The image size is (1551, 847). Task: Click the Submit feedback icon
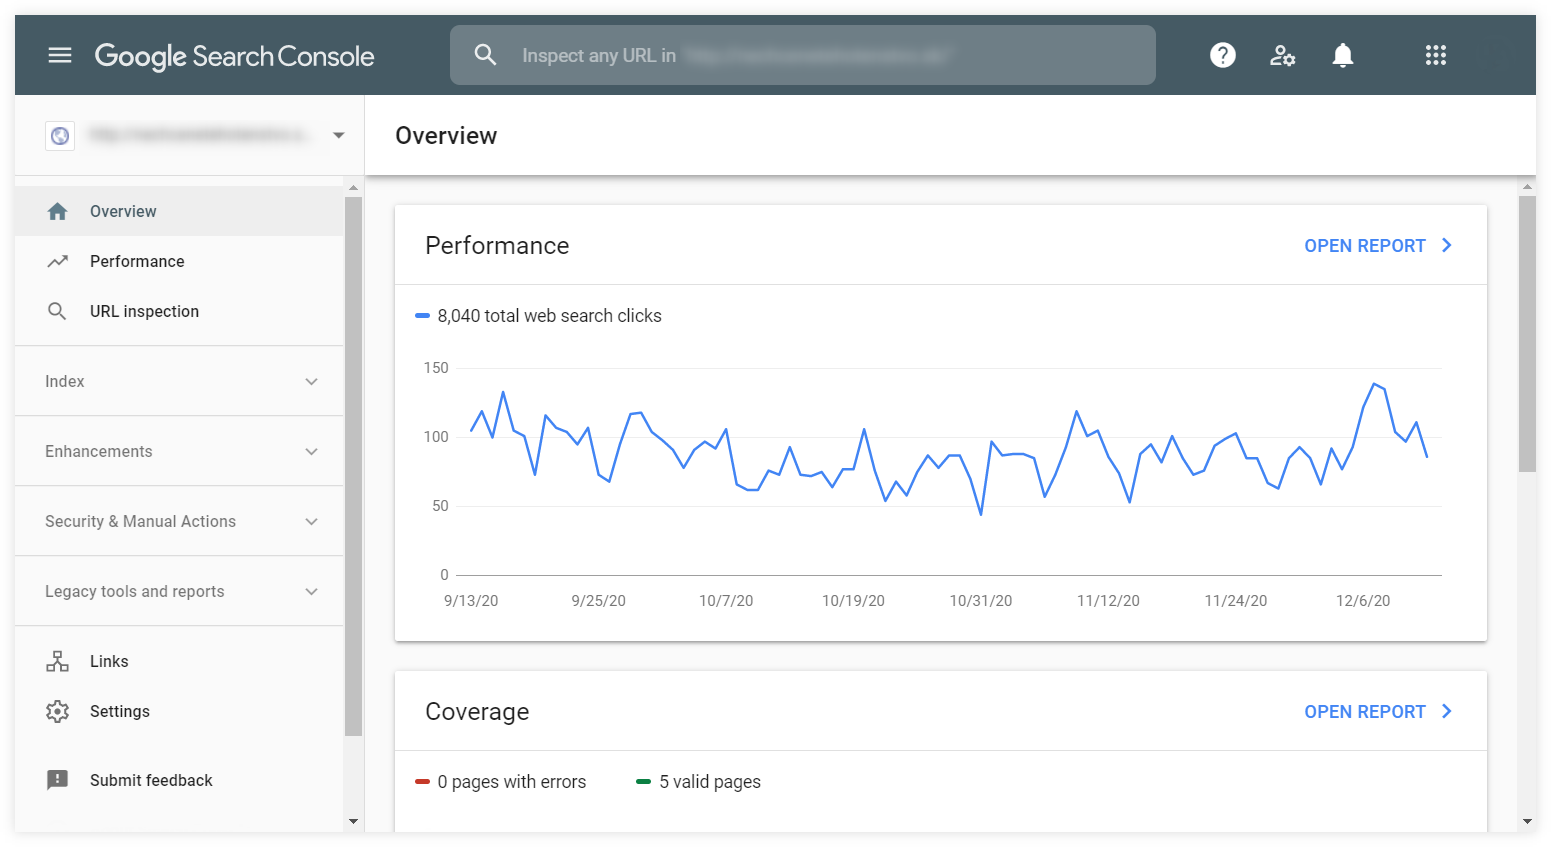point(57,780)
